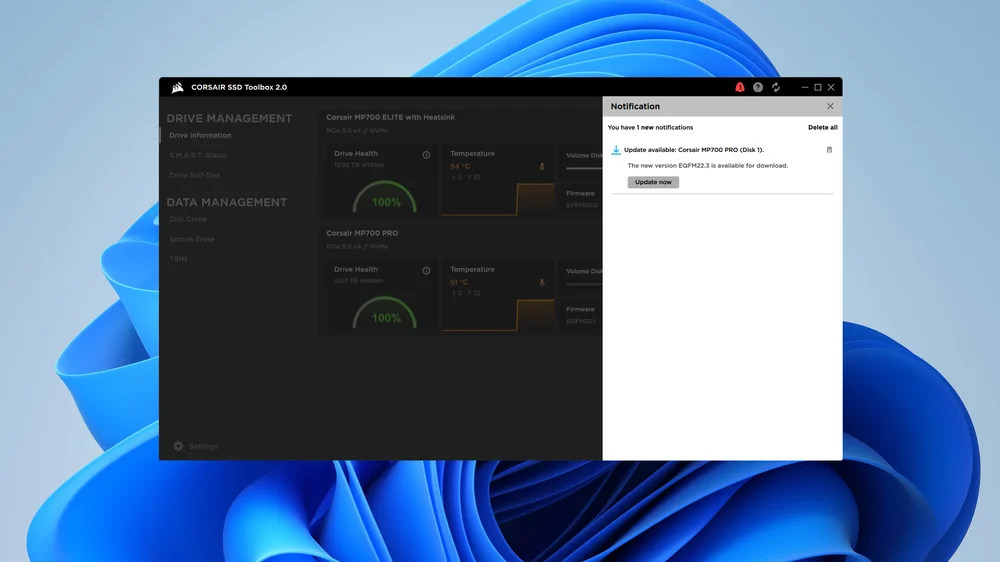Screen dimensions: 1000x562
Task: Click the MP700 ELITE 100% health gauge
Action: coord(385,197)
